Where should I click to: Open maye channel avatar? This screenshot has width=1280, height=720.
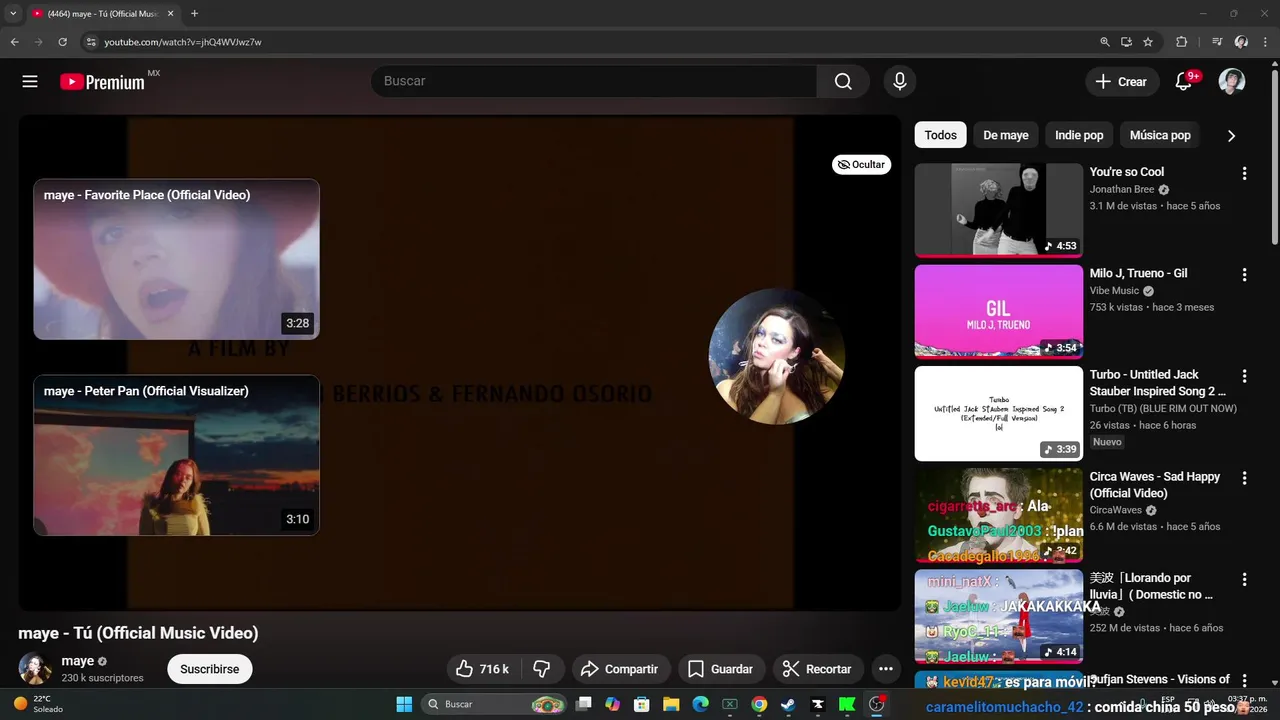pos(35,669)
